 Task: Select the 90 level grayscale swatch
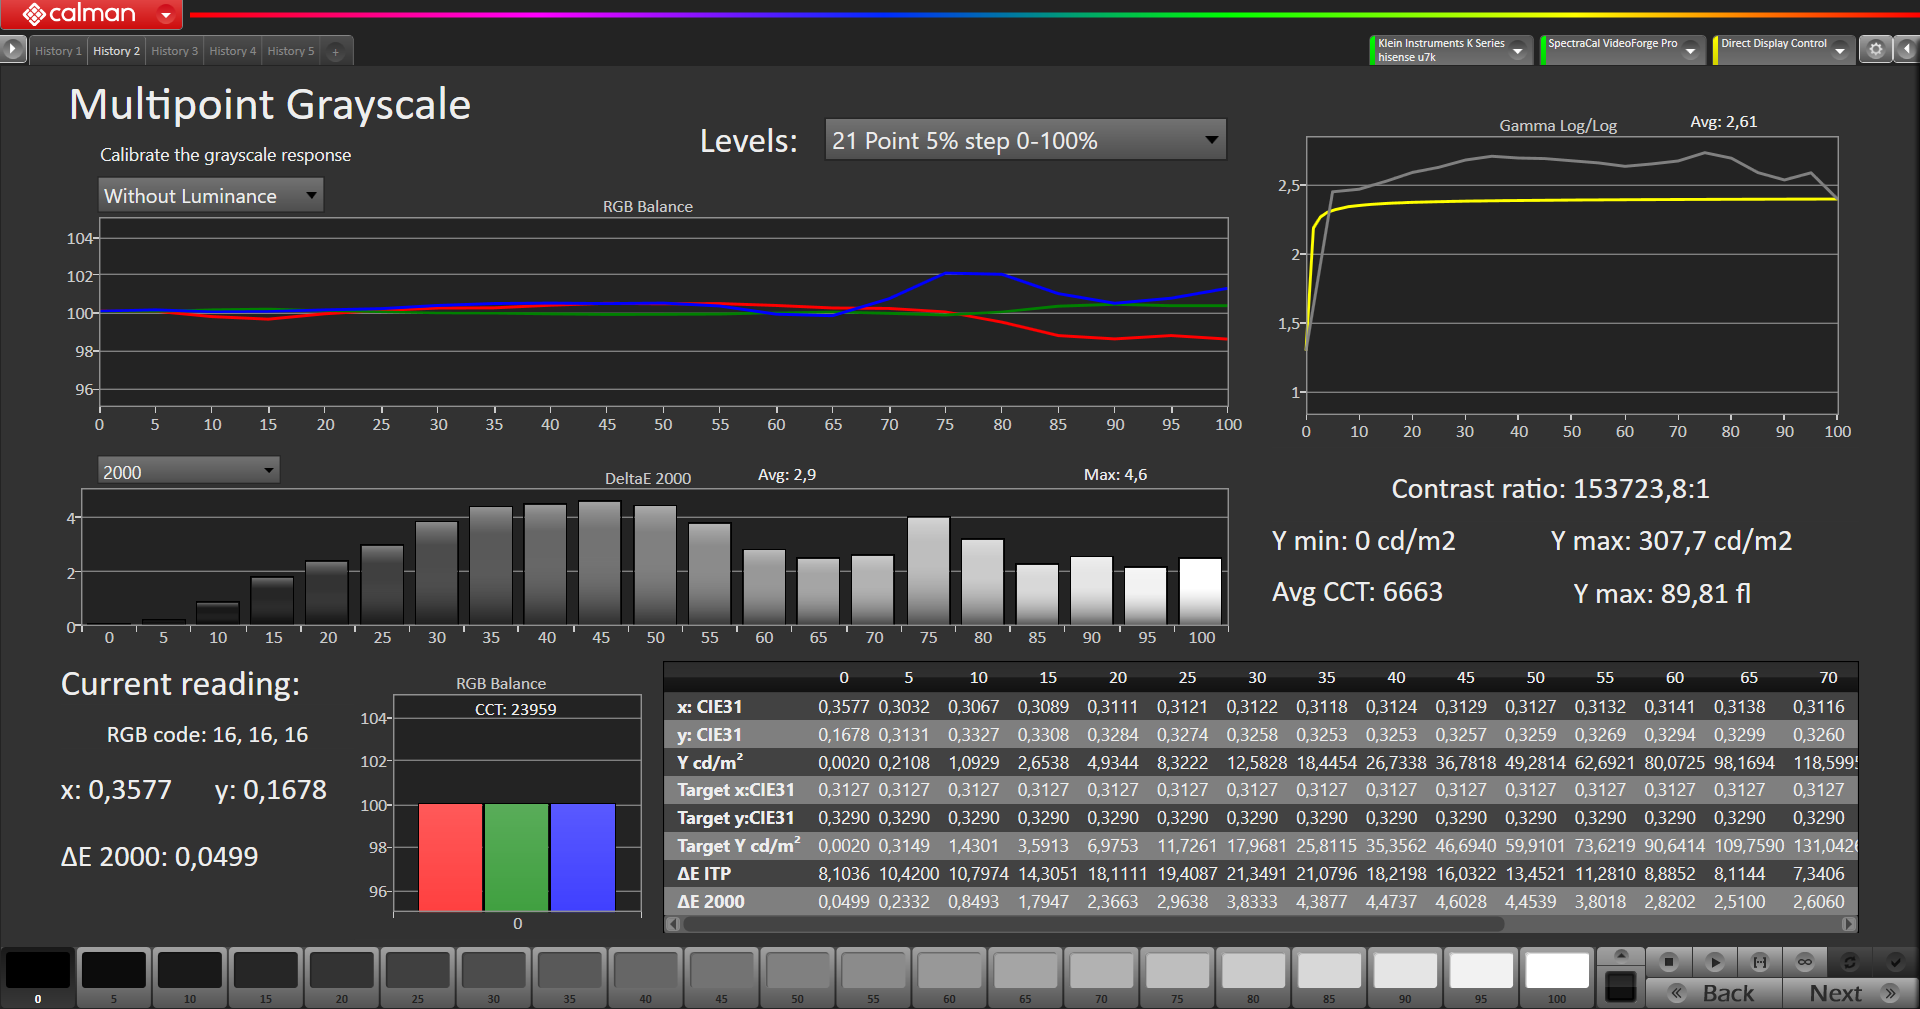tap(1406, 975)
